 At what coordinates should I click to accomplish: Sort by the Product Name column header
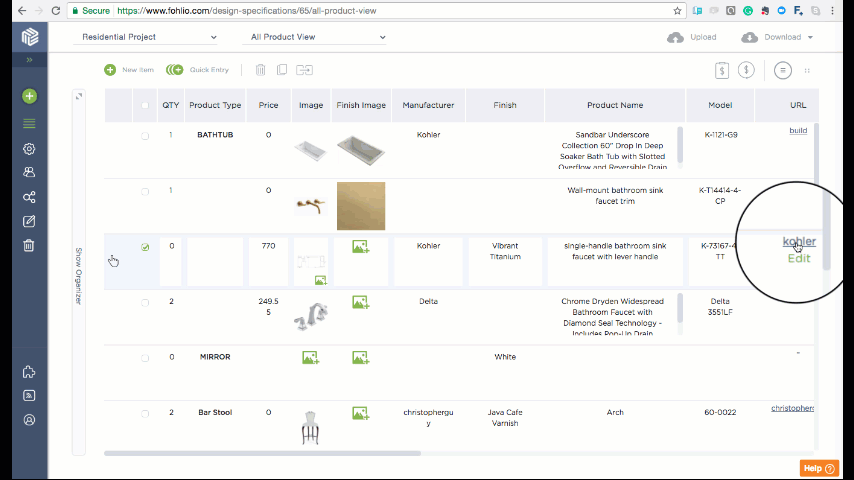click(x=615, y=105)
